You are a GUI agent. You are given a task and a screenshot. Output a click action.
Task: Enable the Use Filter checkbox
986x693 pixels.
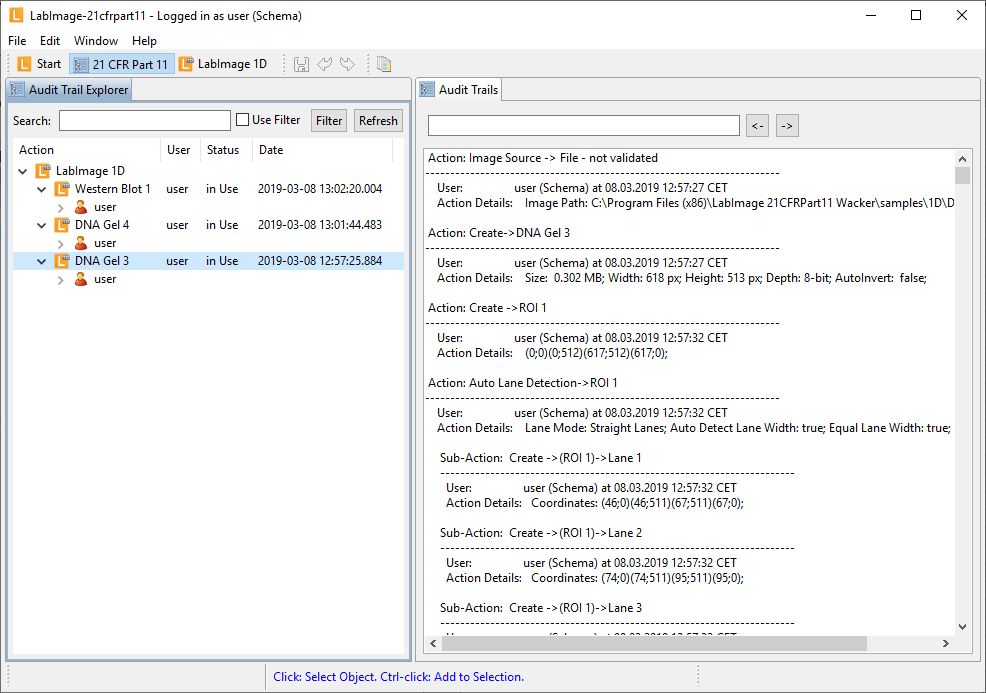242,119
